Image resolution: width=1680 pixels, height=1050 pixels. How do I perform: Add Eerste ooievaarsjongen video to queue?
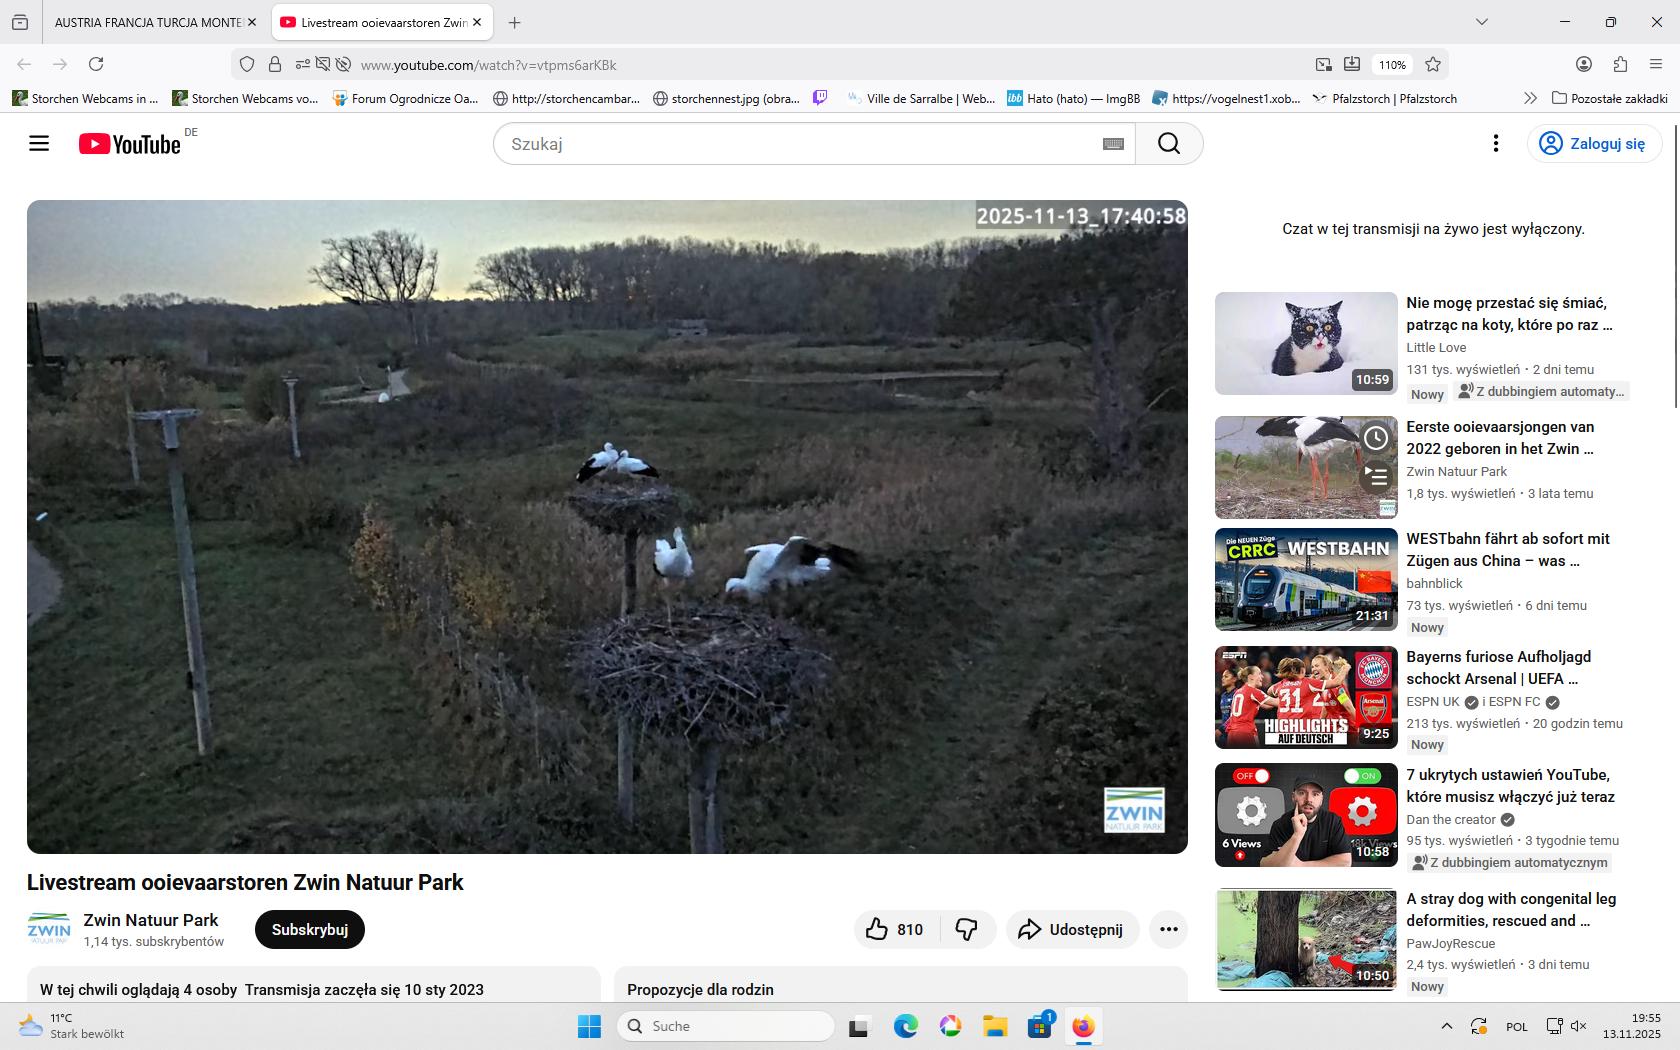[1377, 476]
